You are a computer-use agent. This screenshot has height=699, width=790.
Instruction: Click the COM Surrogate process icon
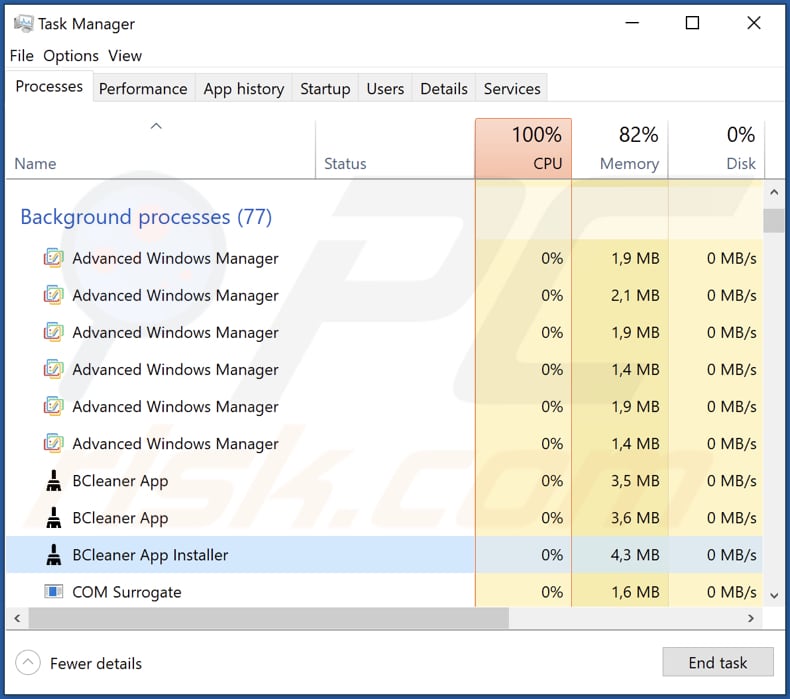53,591
